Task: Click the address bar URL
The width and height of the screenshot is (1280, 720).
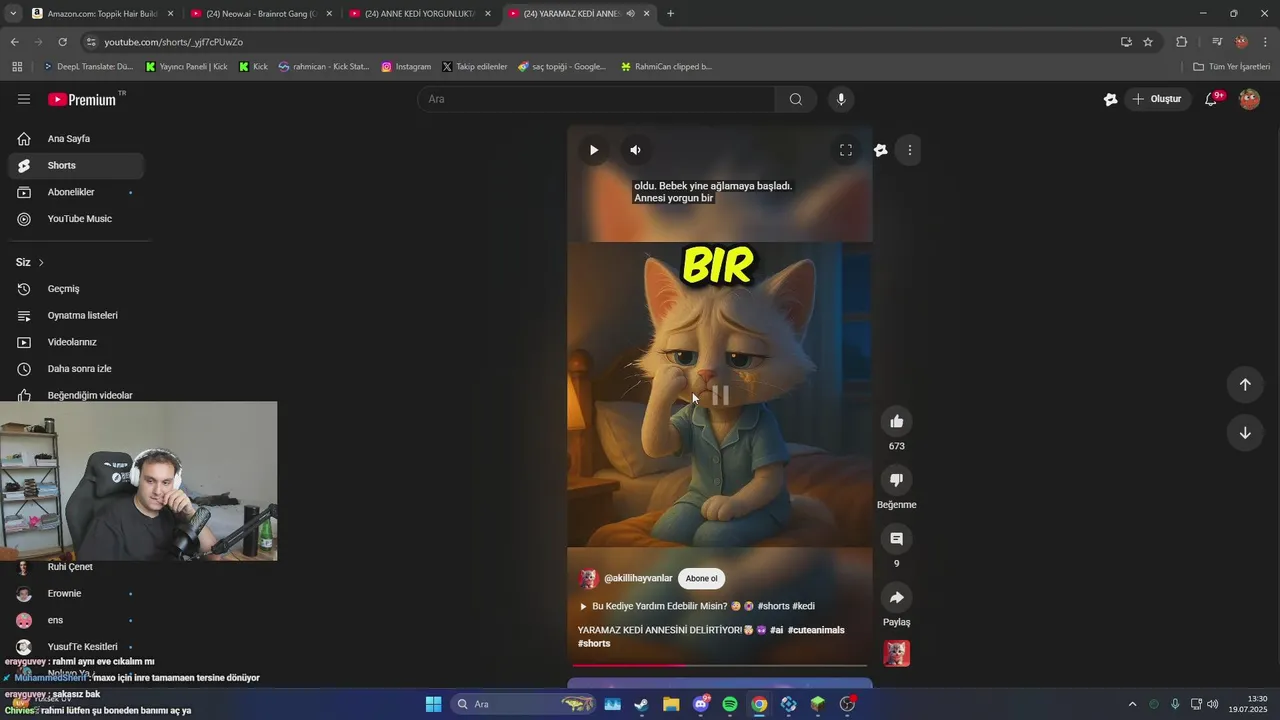Action: coord(174,42)
